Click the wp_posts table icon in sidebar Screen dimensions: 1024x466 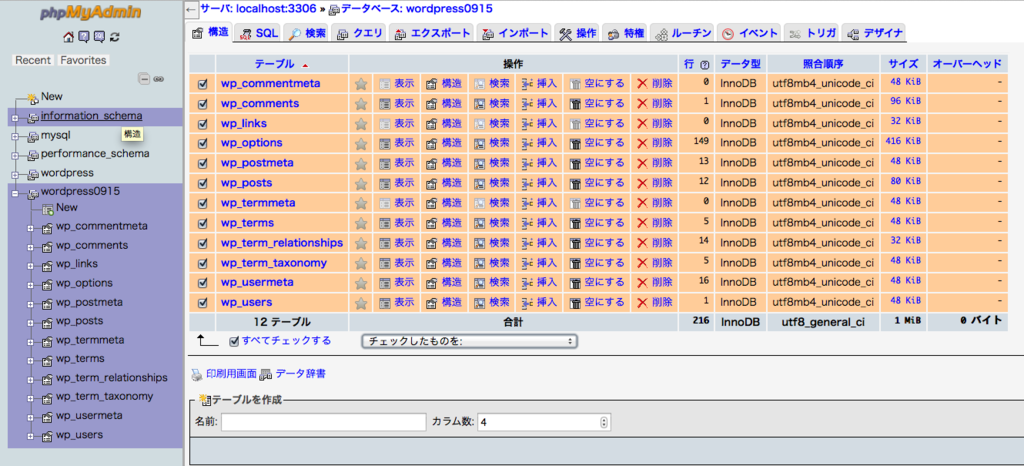click(47, 322)
